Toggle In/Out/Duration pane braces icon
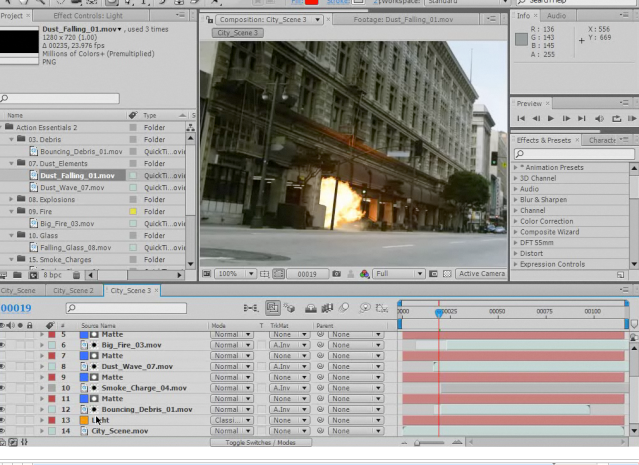The image size is (639, 465). click(x=24, y=442)
